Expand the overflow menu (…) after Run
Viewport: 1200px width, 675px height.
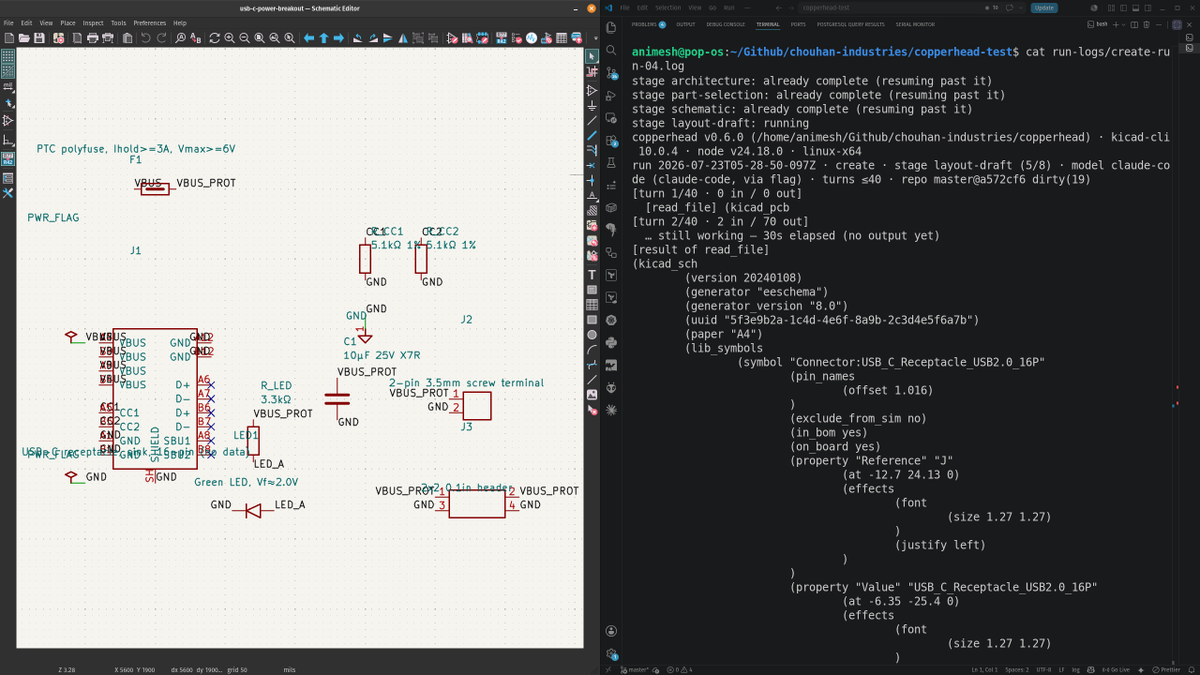747,8
